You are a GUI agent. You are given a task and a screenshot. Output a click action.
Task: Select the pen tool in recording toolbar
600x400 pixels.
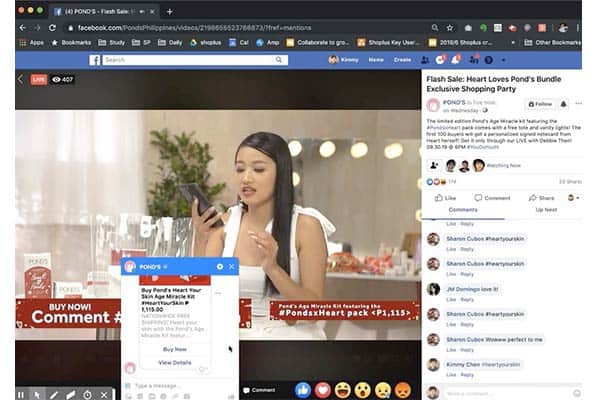pyautogui.click(x=54, y=395)
